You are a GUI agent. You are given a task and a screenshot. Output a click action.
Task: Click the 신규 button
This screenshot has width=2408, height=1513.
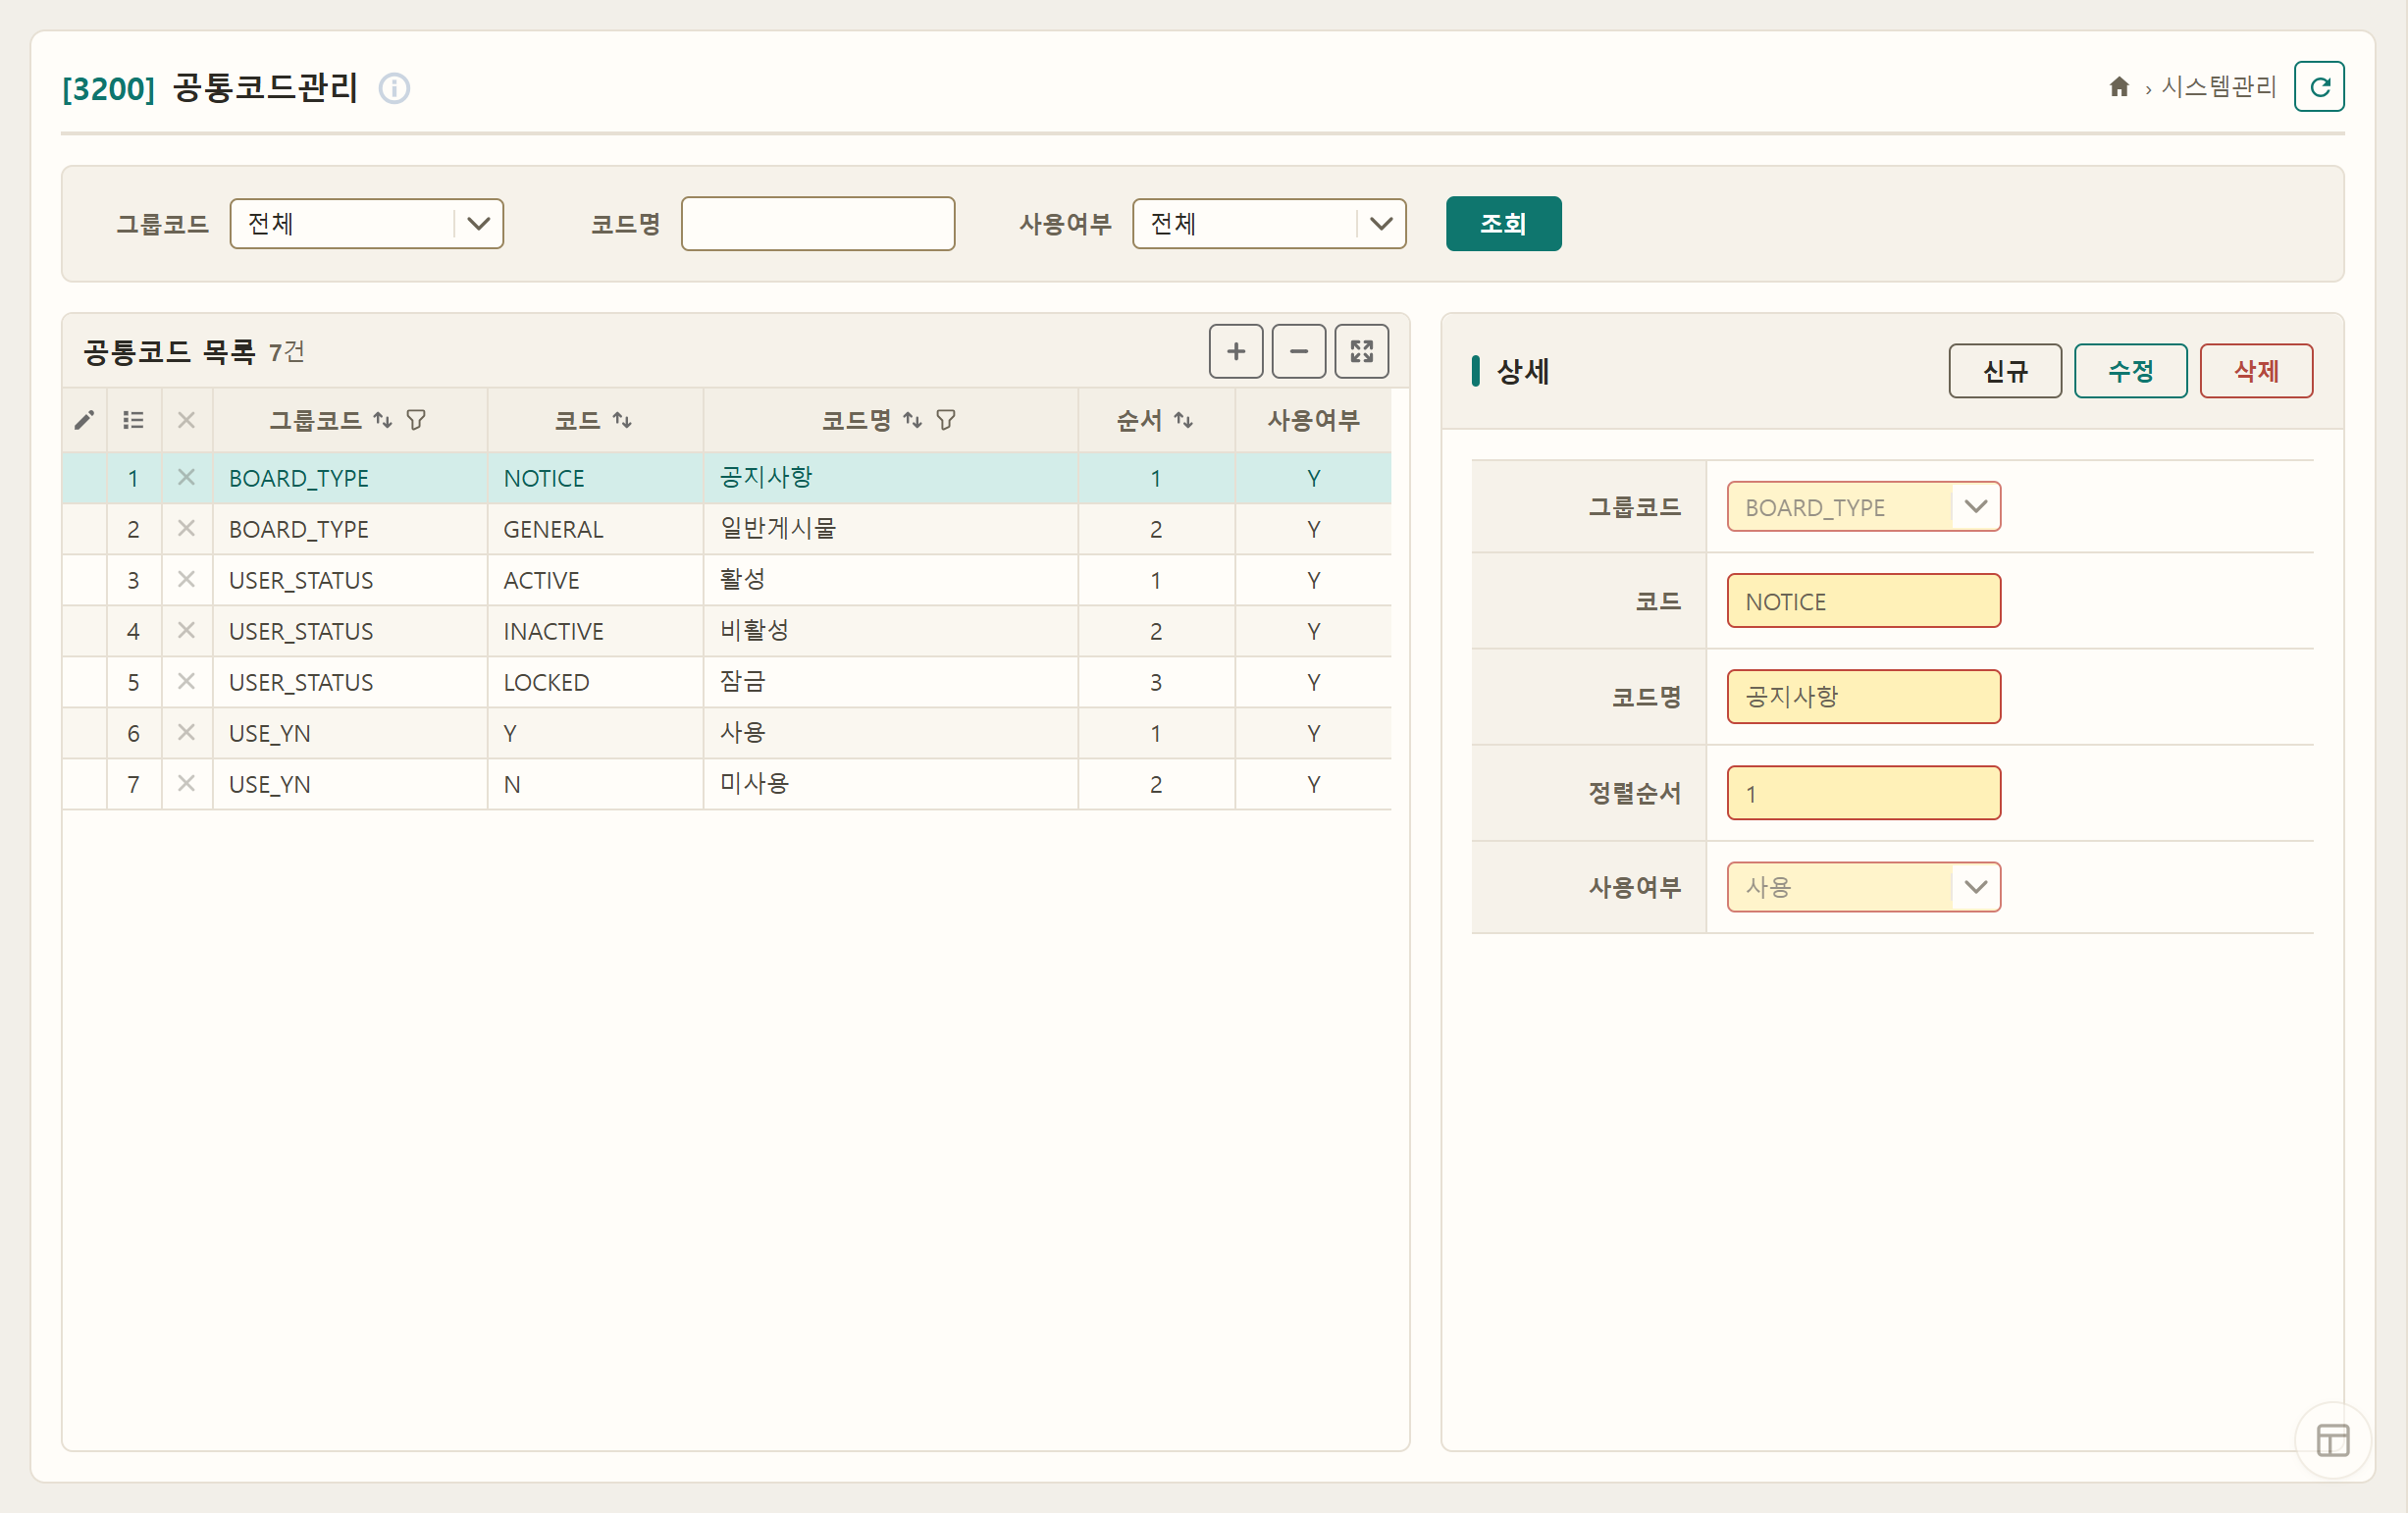coord(2004,371)
